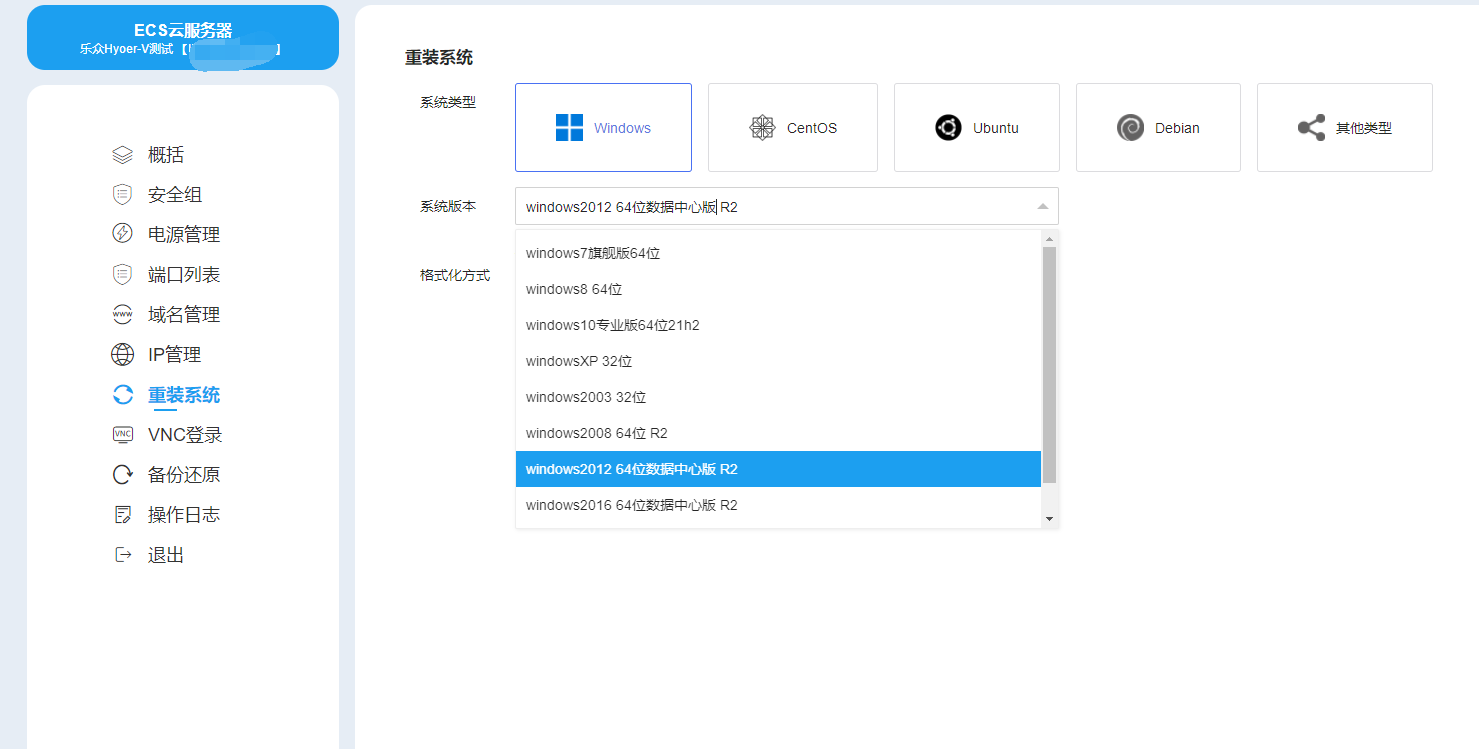This screenshot has height=749, width=1479.
Task: Click the IP管理 globe icon
Action: click(x=122, y=354)
